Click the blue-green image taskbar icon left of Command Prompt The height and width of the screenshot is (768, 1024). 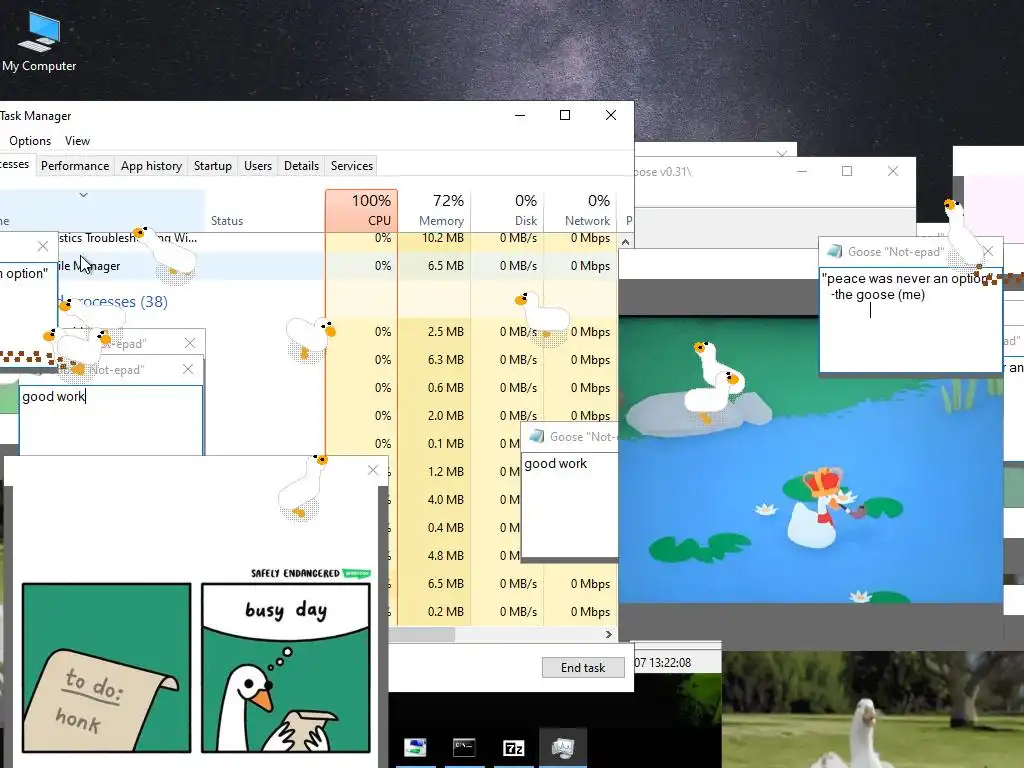(415, 747)
